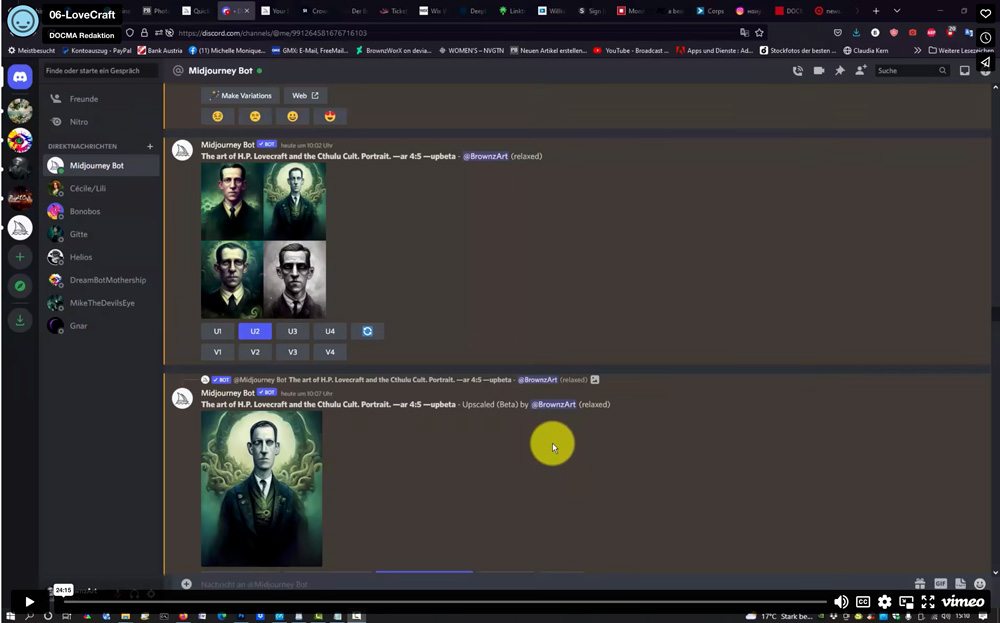The width and height of the screenshot is (1000, 623).
Task: Click add friends to DM icon
Action: pyautogui.click(x=861, y=71)
